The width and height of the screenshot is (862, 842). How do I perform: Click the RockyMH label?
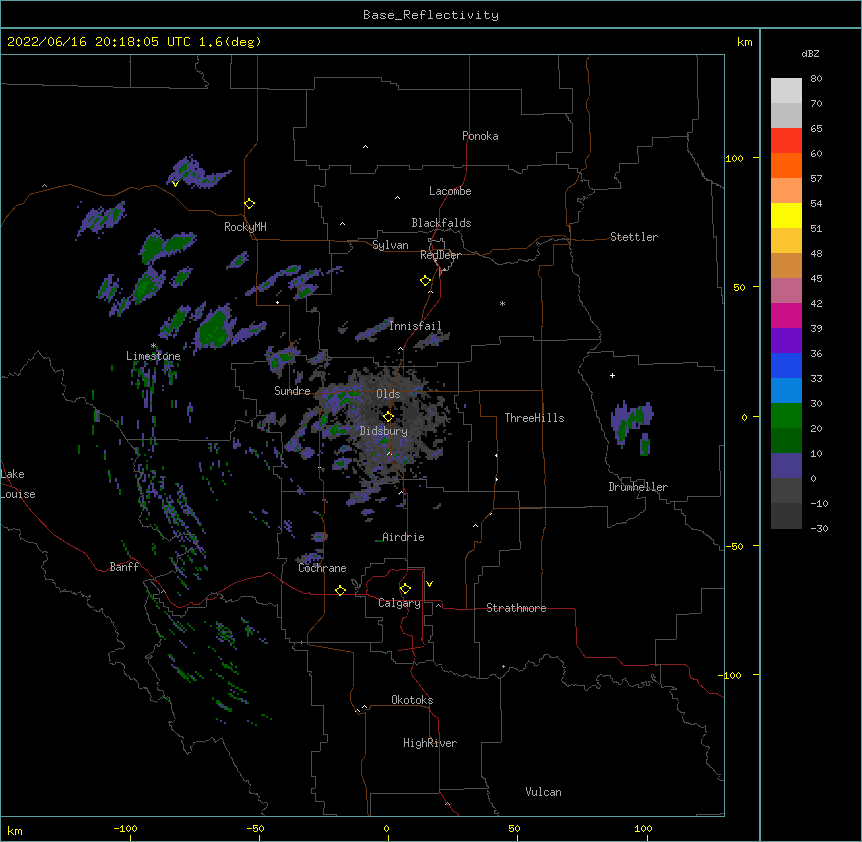[x=245, y=226]
